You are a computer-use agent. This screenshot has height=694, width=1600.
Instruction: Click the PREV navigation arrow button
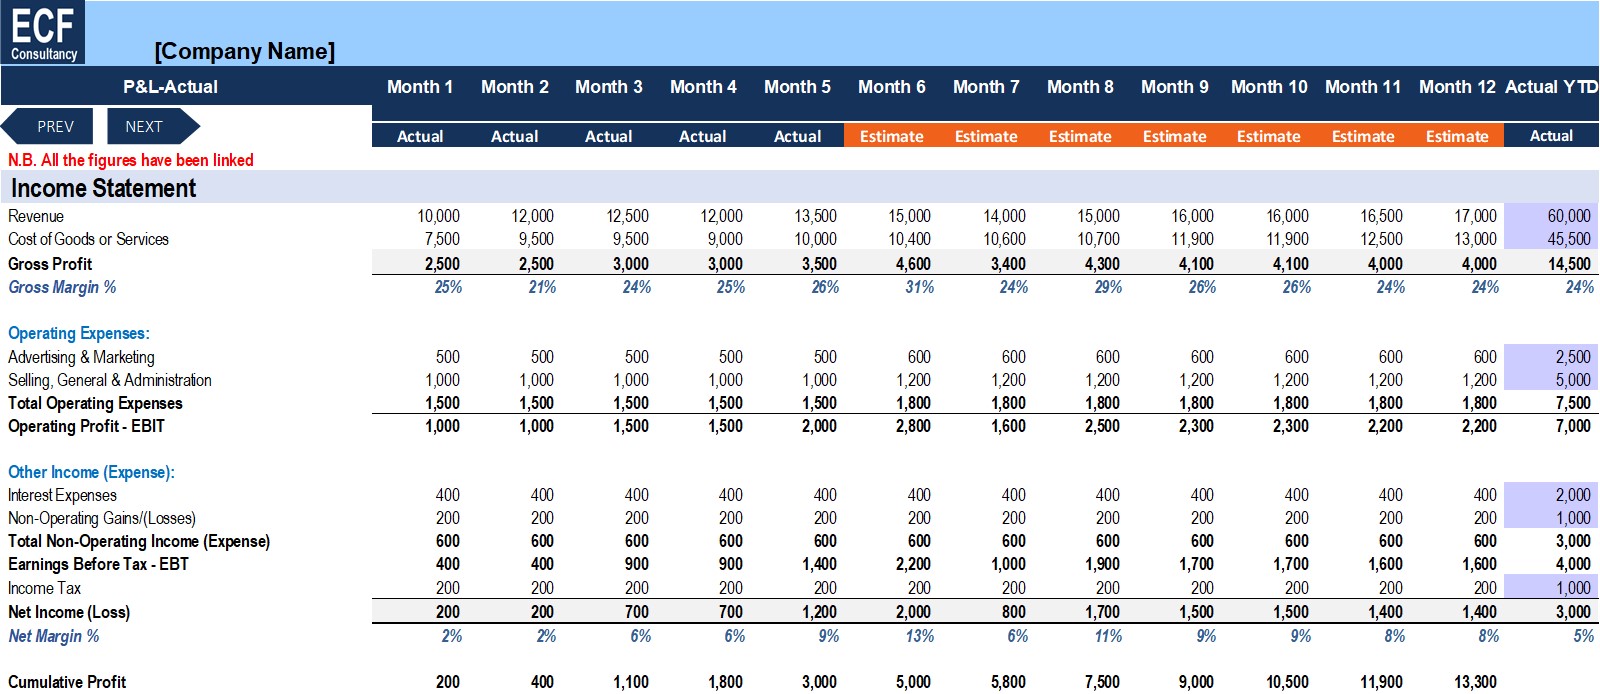[x=47, y=127]
